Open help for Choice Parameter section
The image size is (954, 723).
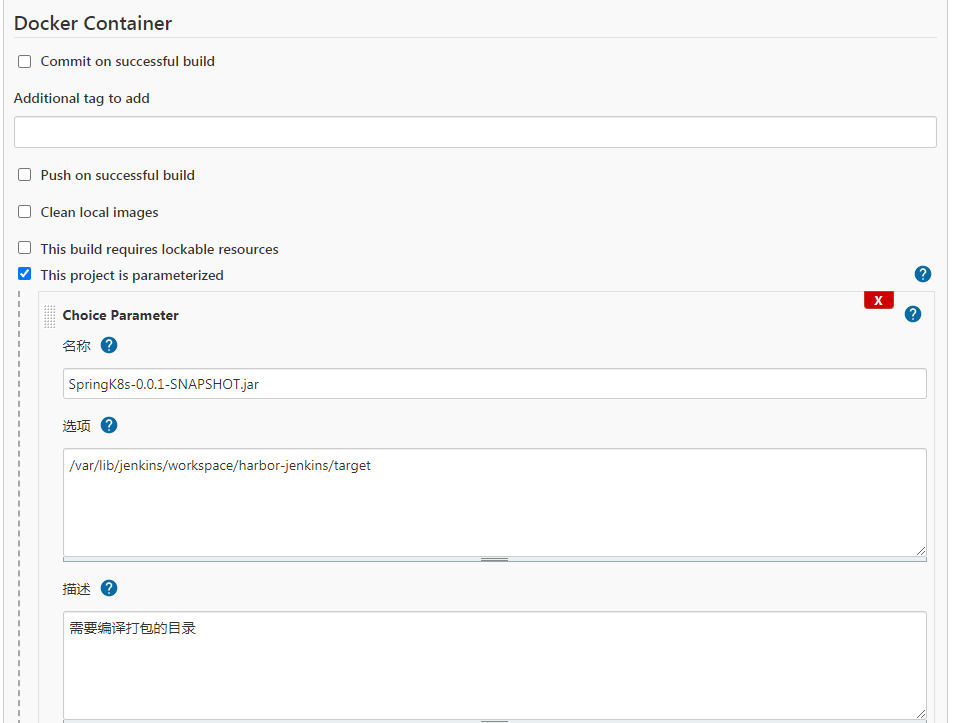pos(912,314)
